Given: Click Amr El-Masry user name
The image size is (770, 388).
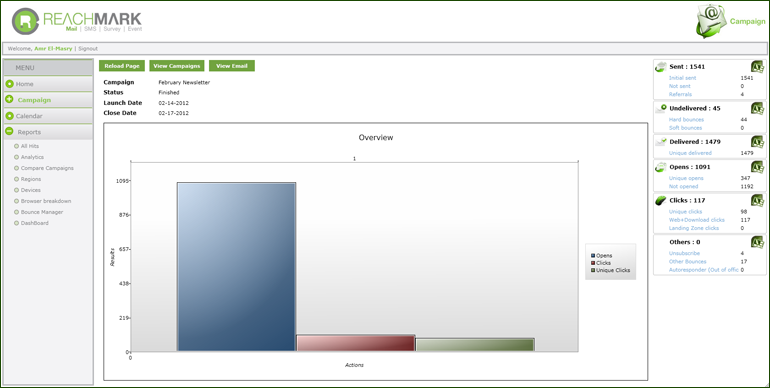Looking at the screenshot, I should [x=53, y=49].
